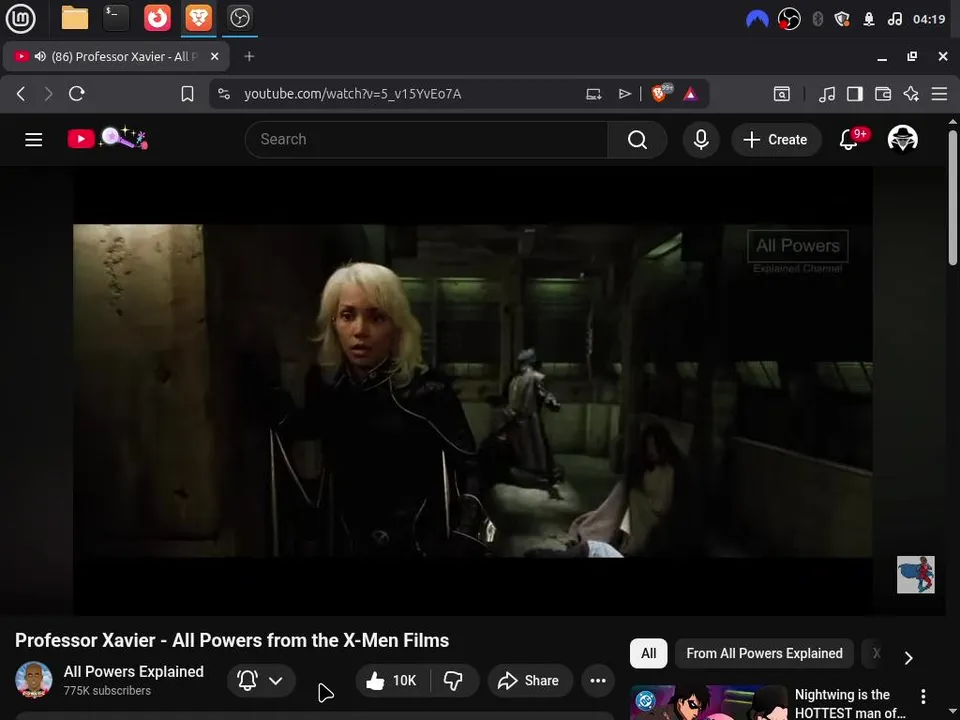Mute the Professor Xavier tab audio

pyautogui.click(x=40, y=56)
